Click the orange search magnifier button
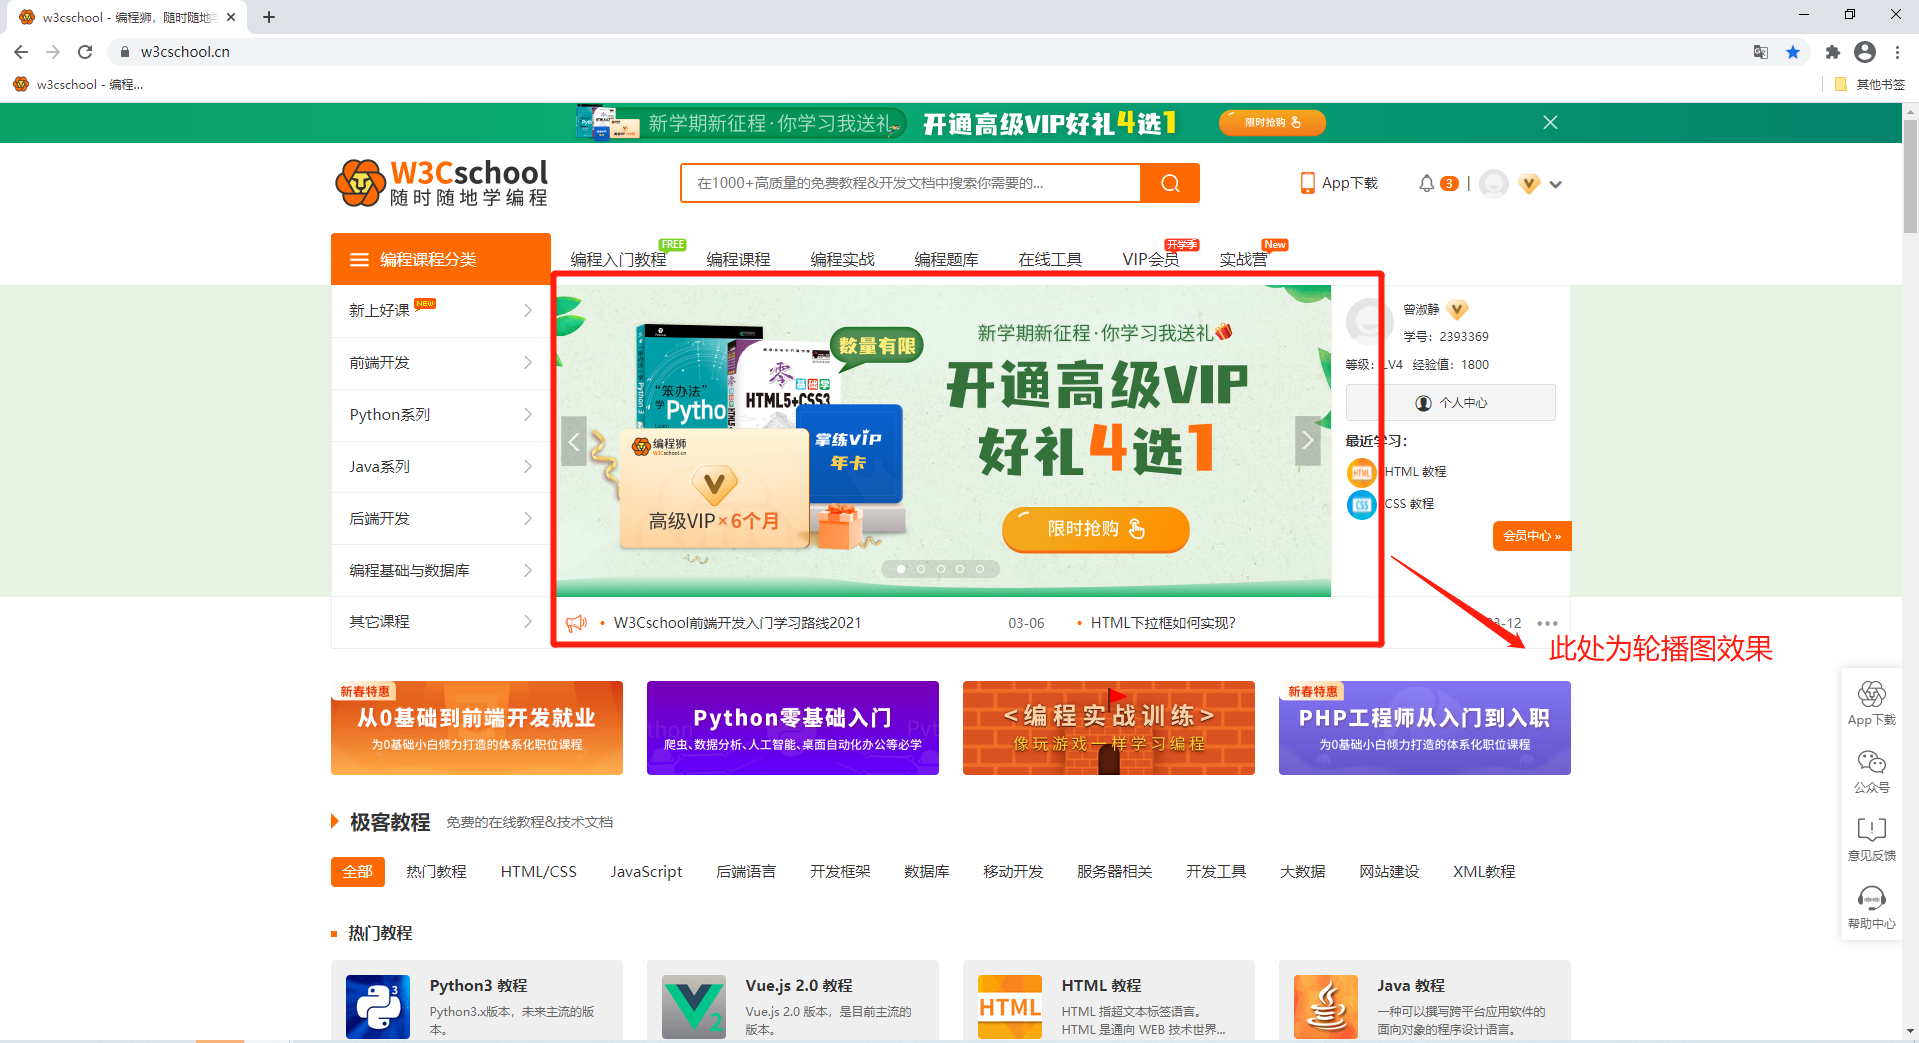The width and height of the screenshot is (1919, 1043). coord(1170,183)
